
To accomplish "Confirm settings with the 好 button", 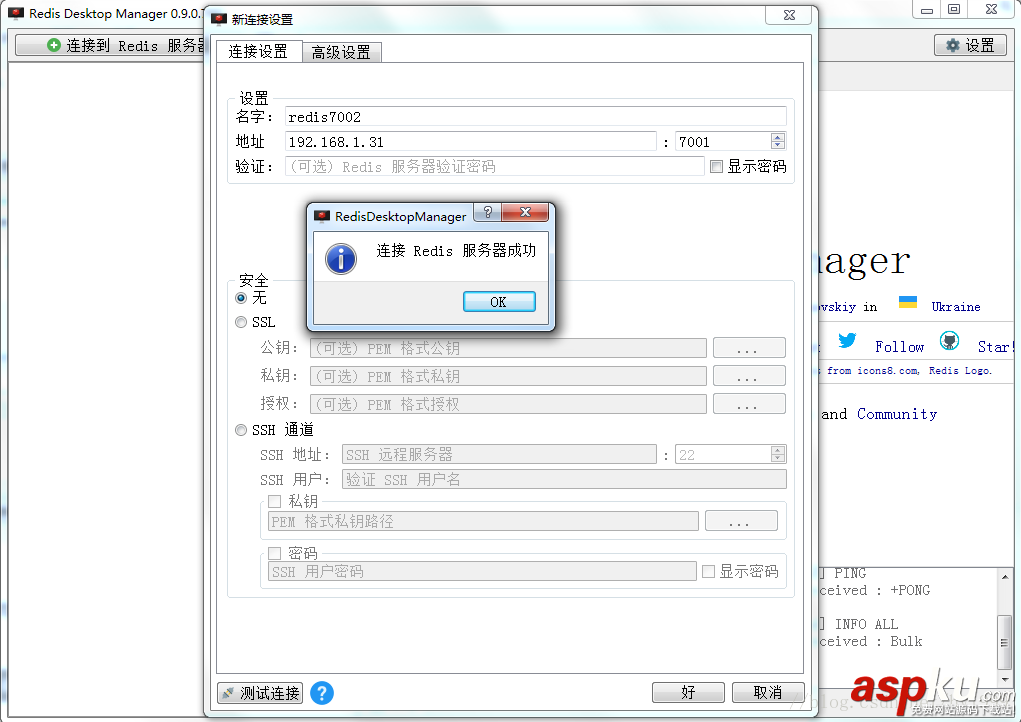I will 688,692.
